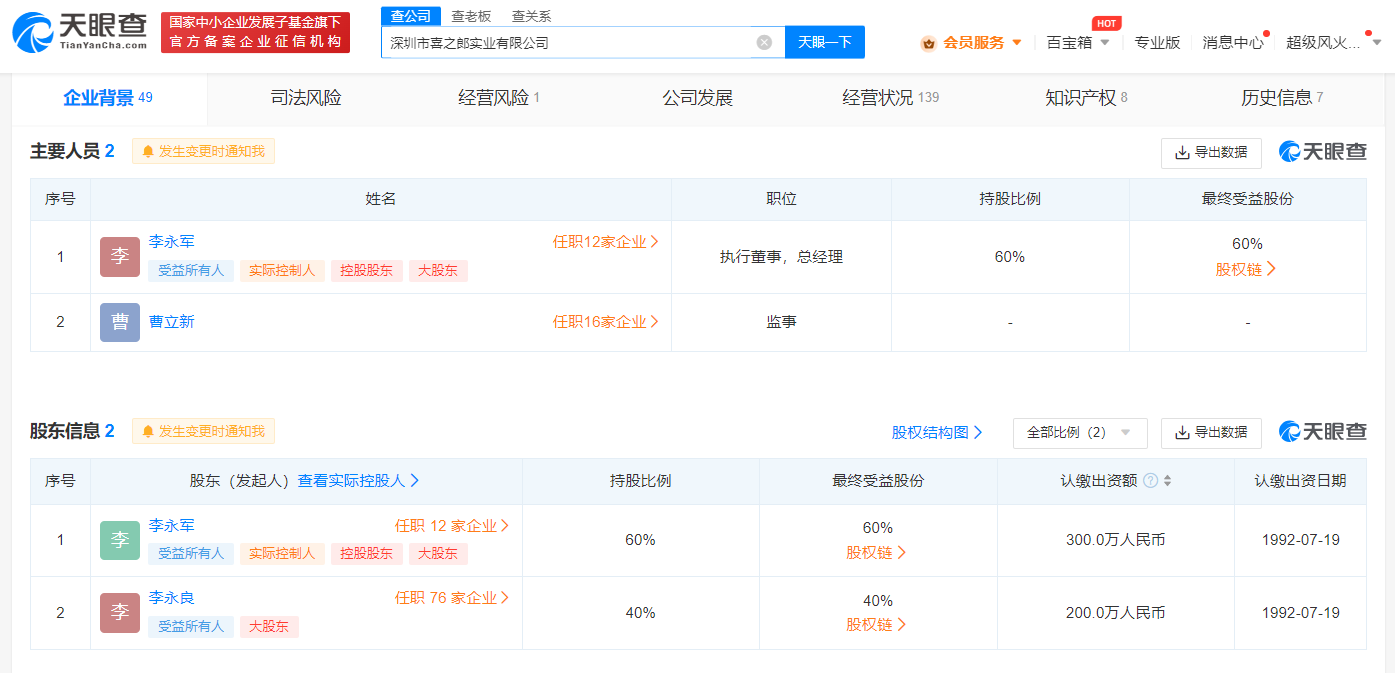Click the crown icon beside 会员服务

pyautogui.click(x=928, y=43)
